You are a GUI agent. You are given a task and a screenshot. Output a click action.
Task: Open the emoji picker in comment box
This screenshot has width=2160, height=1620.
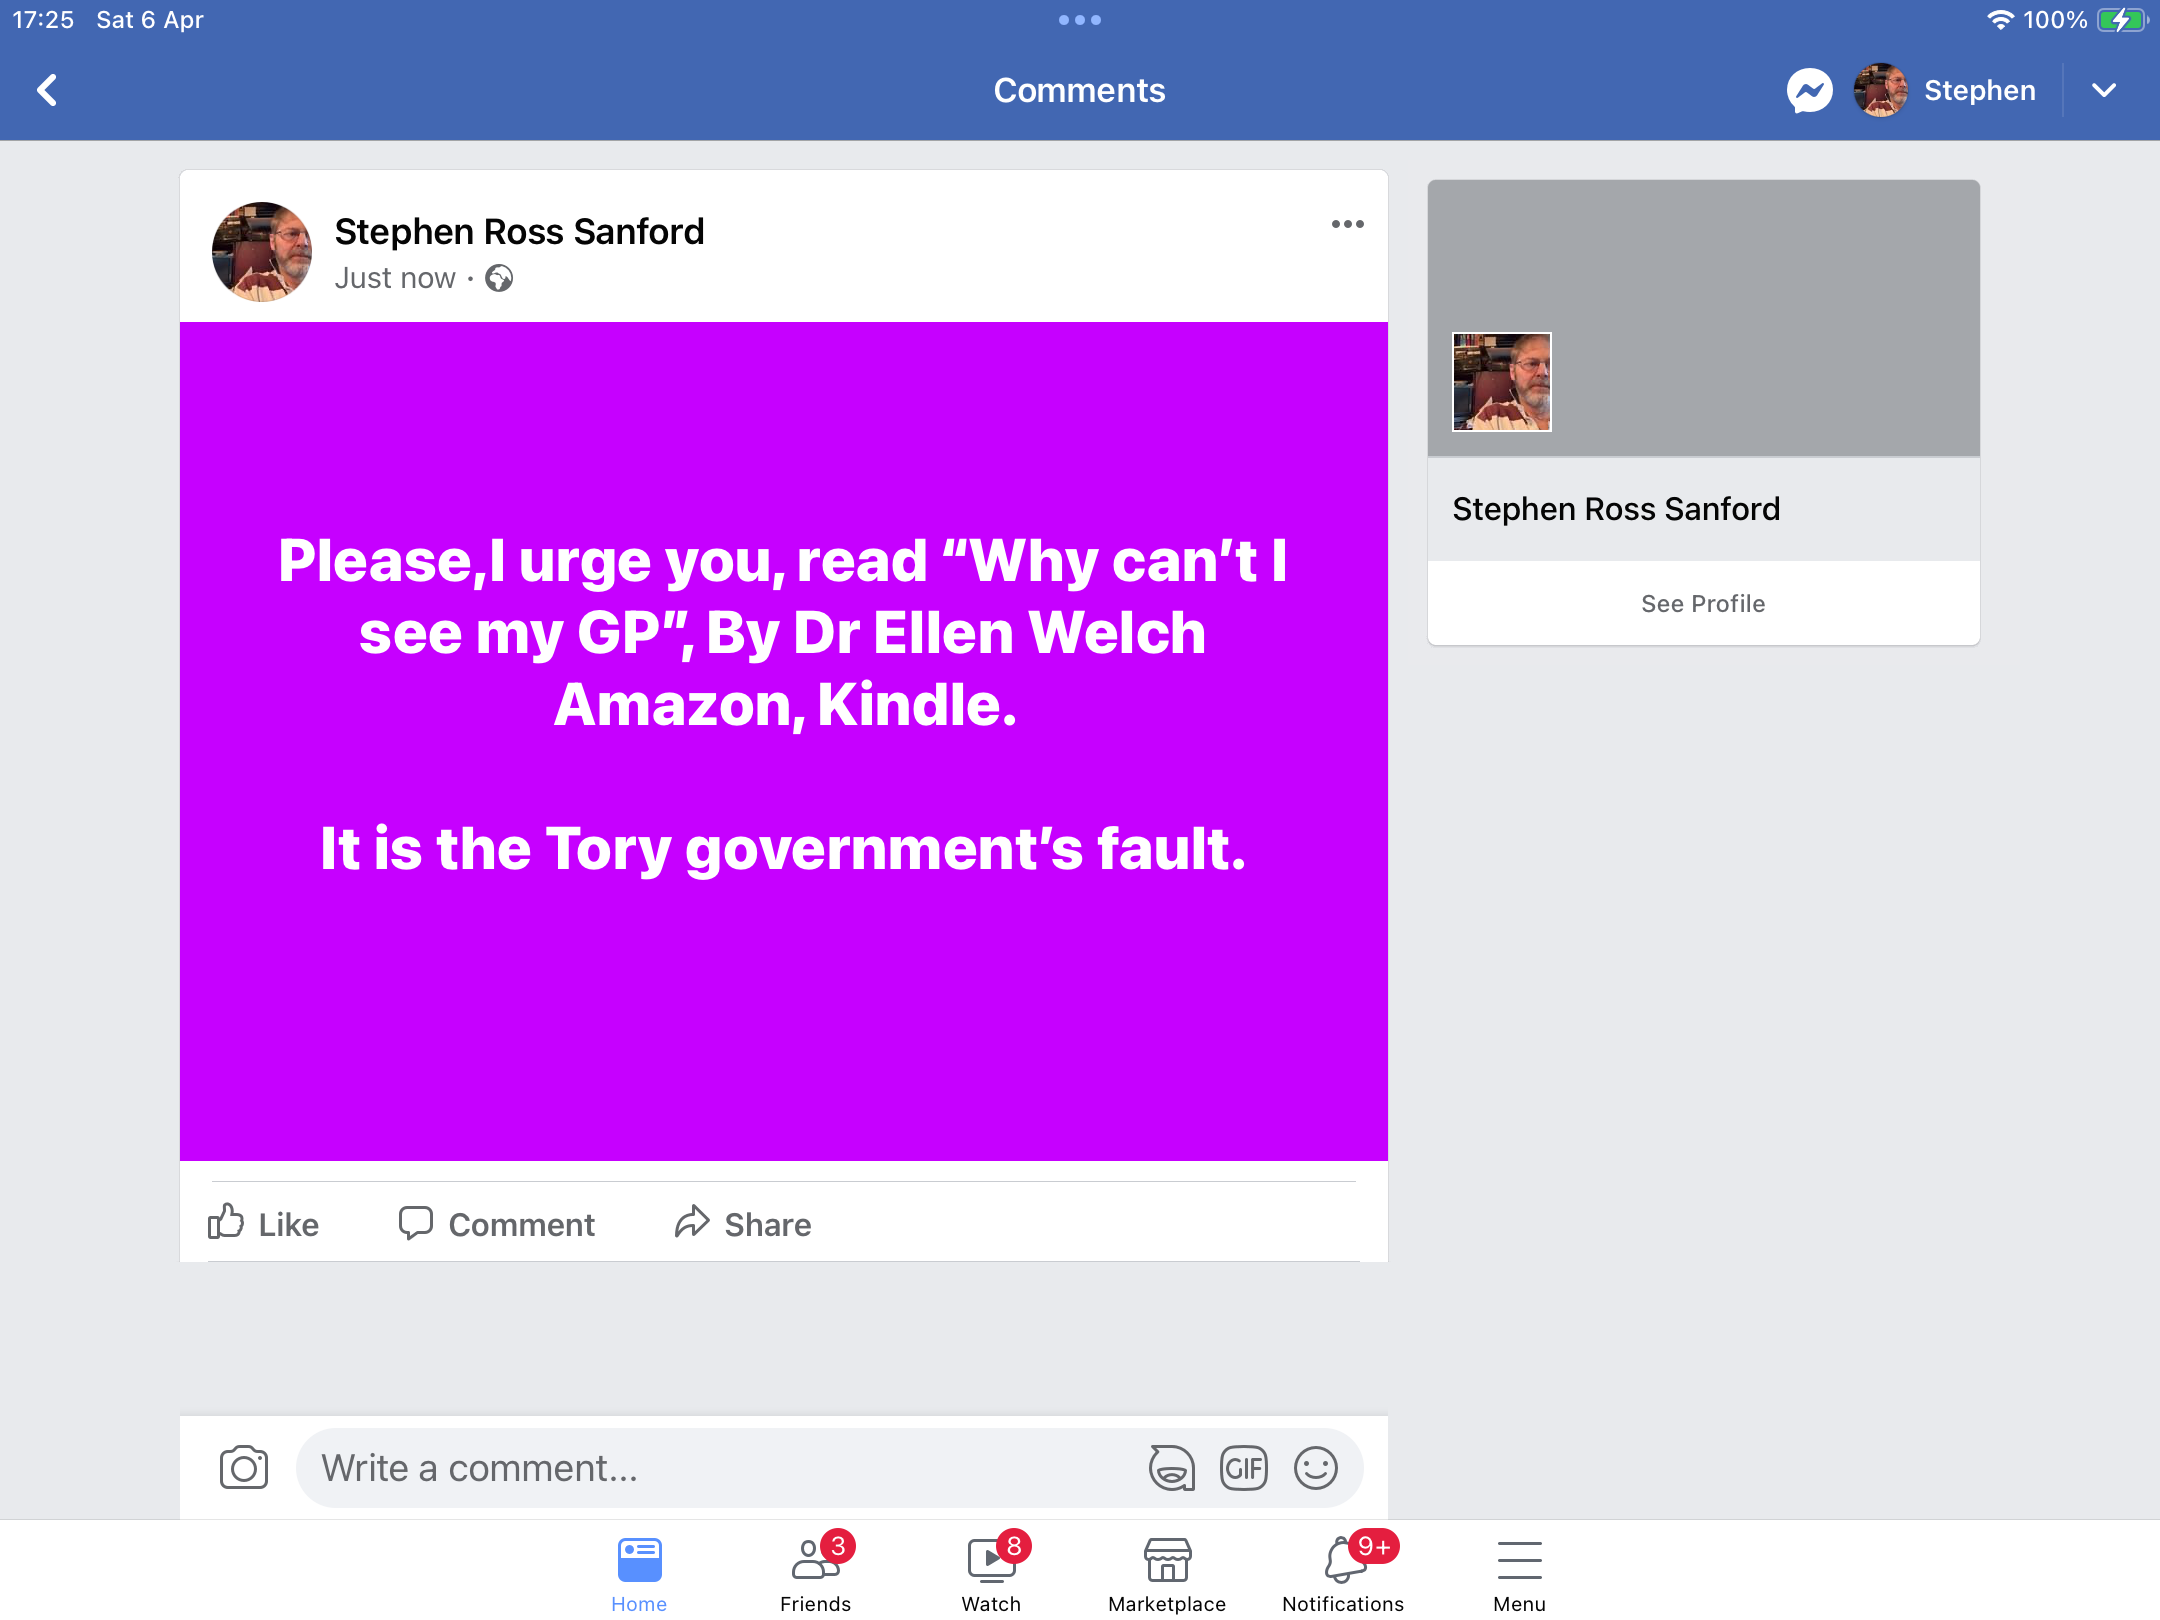tap(1315, 1468)
